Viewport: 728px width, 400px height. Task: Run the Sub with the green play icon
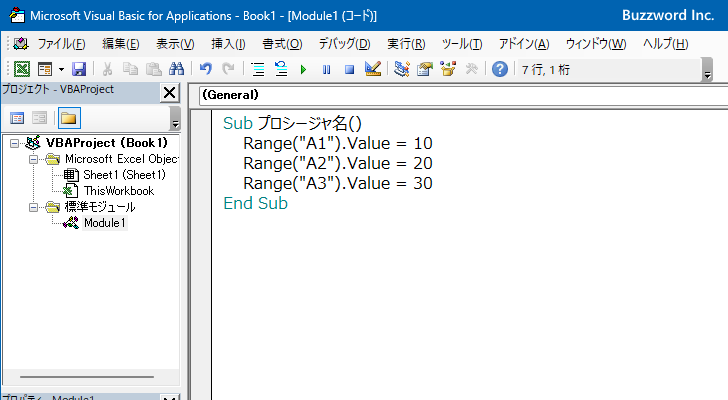304,70
